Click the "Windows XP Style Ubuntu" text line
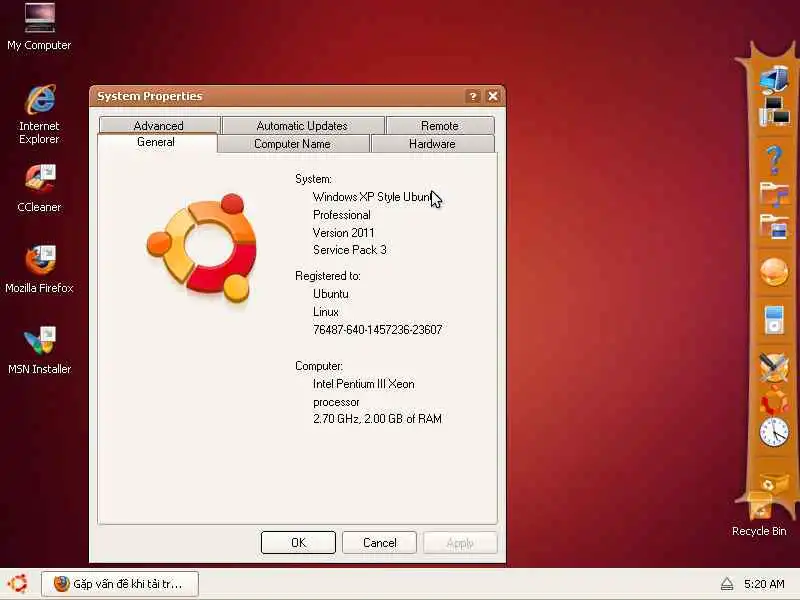This screenshot has height=600, width=800. [x=372, y=197]
